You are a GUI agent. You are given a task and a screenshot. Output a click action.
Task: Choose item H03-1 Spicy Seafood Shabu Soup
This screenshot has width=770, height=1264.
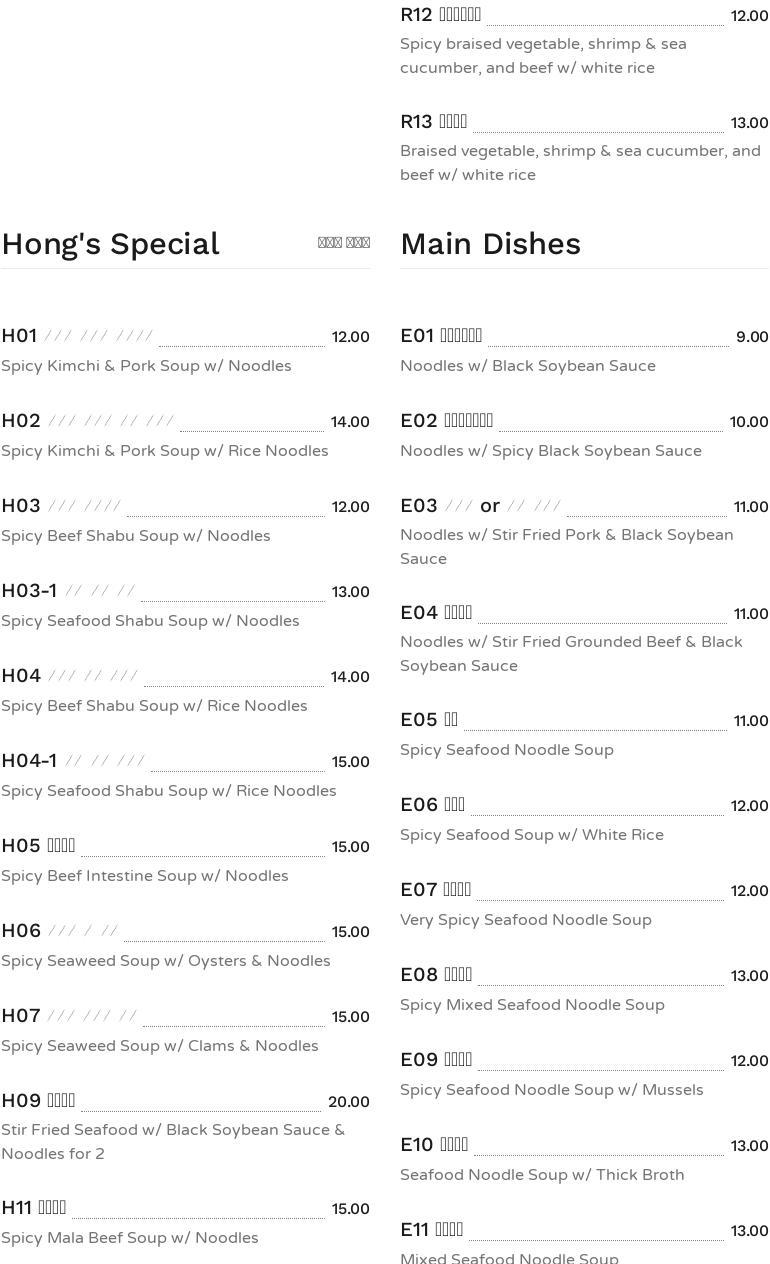point(150,621)
